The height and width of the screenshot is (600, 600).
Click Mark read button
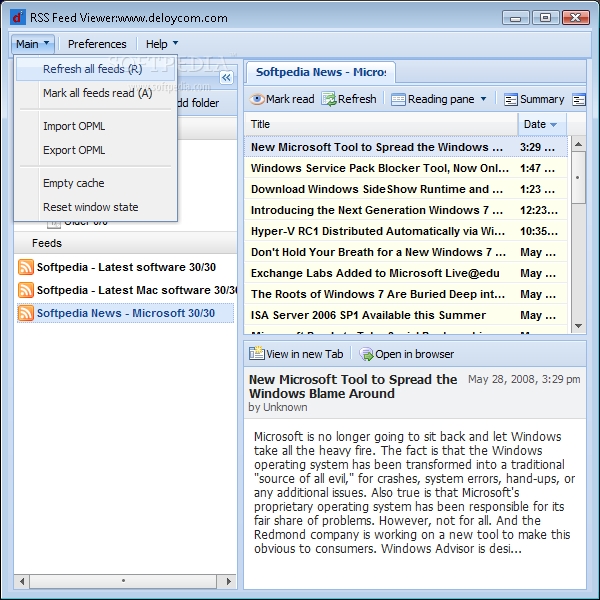tap(282, 99)
